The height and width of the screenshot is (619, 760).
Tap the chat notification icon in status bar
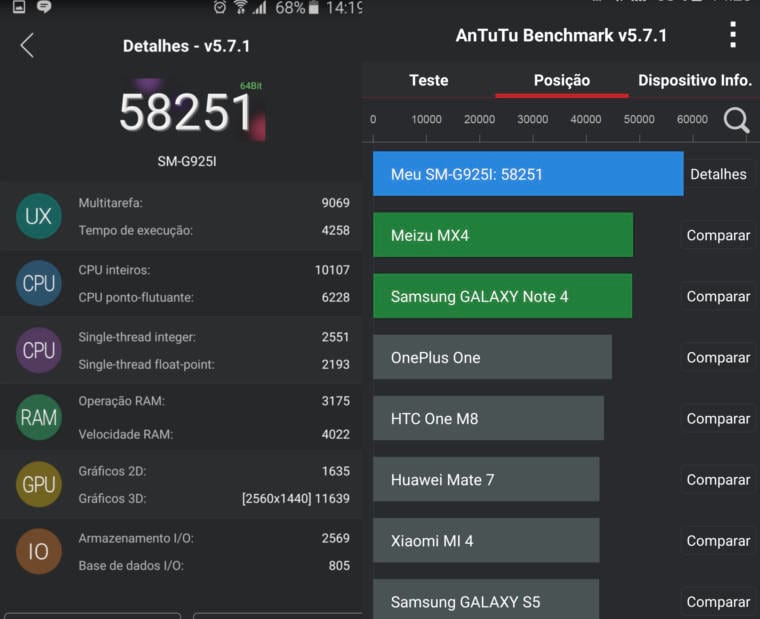[44, 7]
